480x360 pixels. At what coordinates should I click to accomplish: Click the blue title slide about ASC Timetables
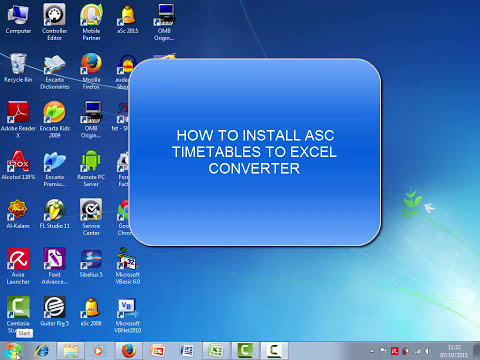(x=255, y=152)
